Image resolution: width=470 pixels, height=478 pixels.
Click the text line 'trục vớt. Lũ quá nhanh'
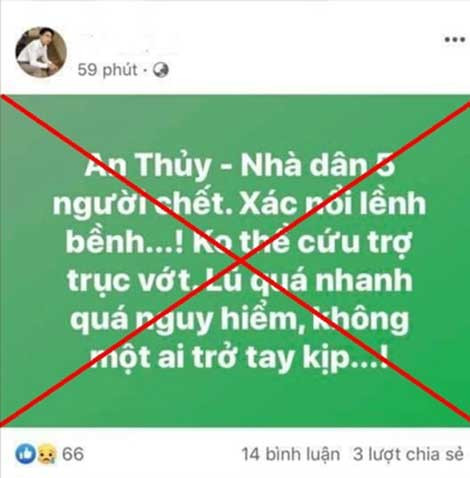[240, 281]
